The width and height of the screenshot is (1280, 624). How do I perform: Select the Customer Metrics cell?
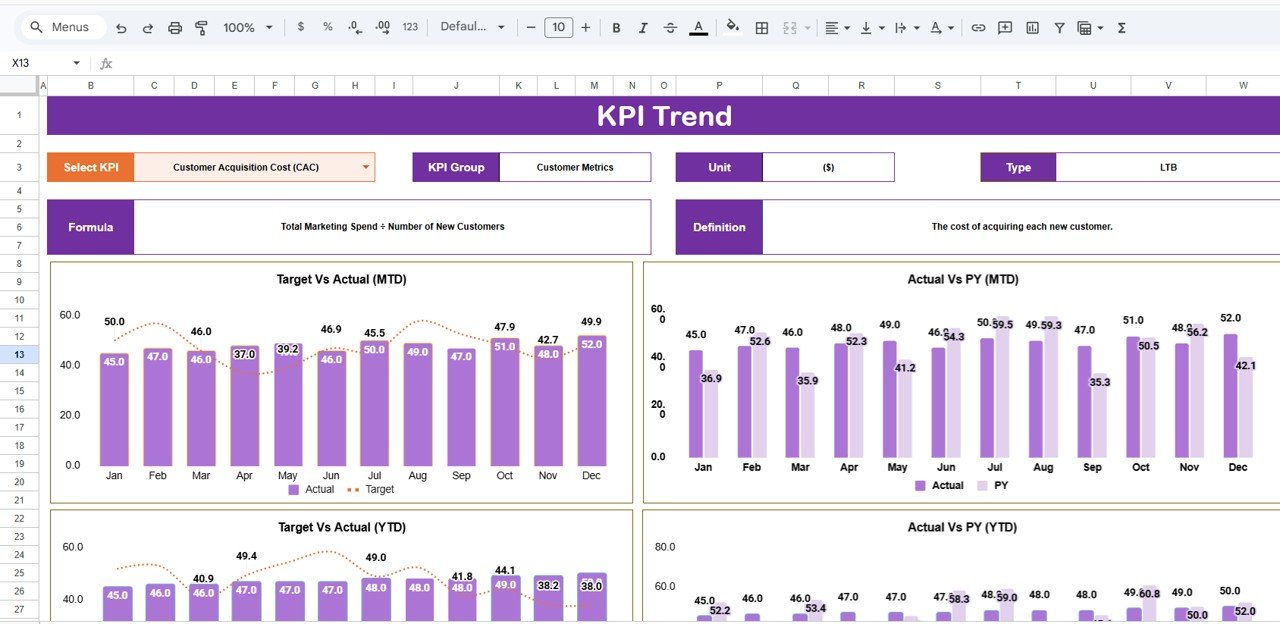pos(575,167)
